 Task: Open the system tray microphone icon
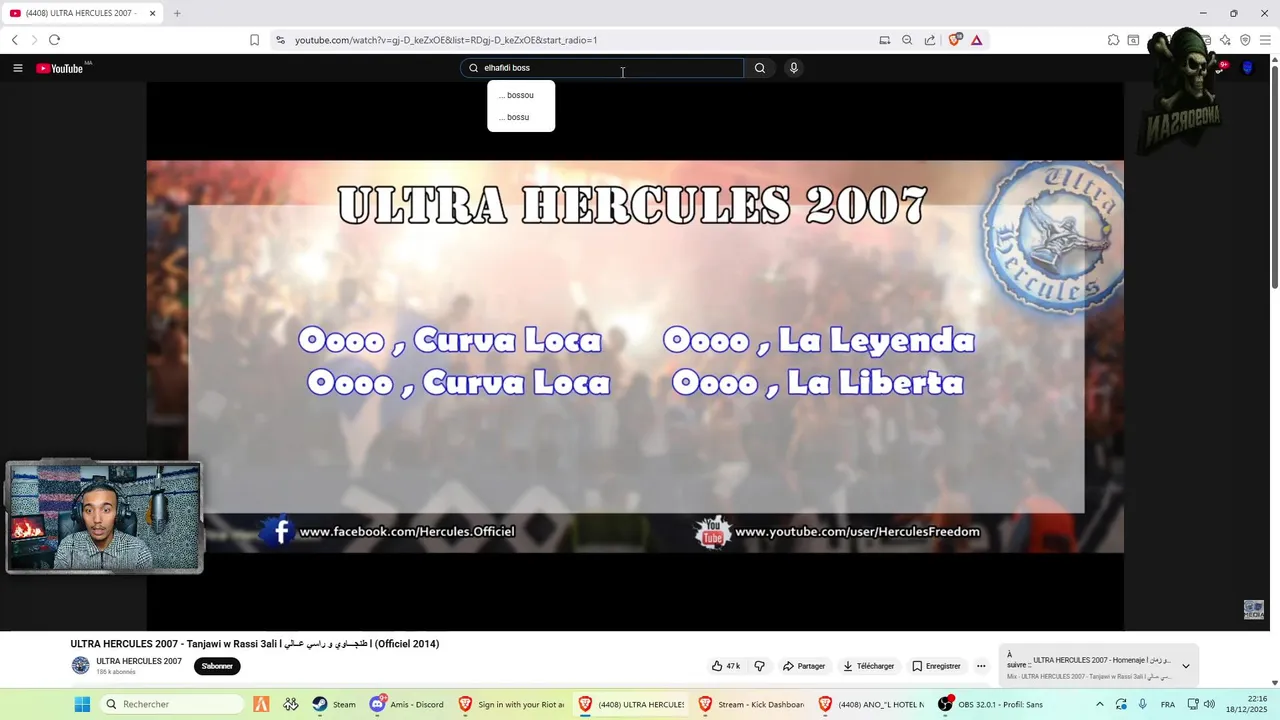click(1143, 704)
